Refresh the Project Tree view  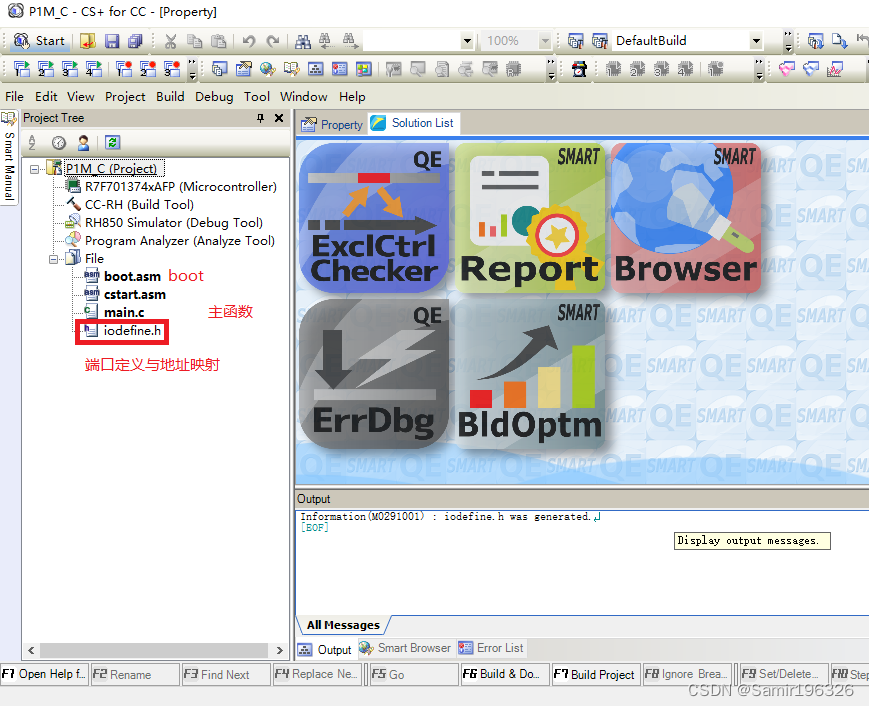112,142
